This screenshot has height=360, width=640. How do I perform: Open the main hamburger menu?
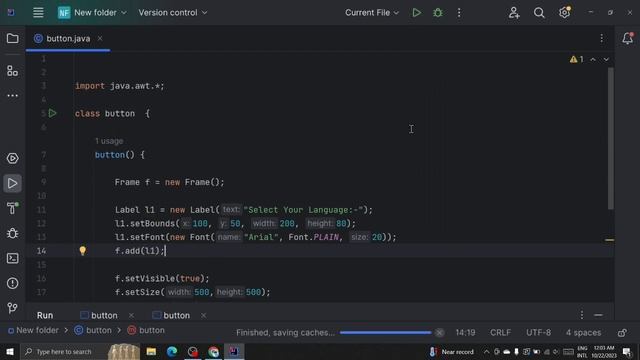(38, 13)
